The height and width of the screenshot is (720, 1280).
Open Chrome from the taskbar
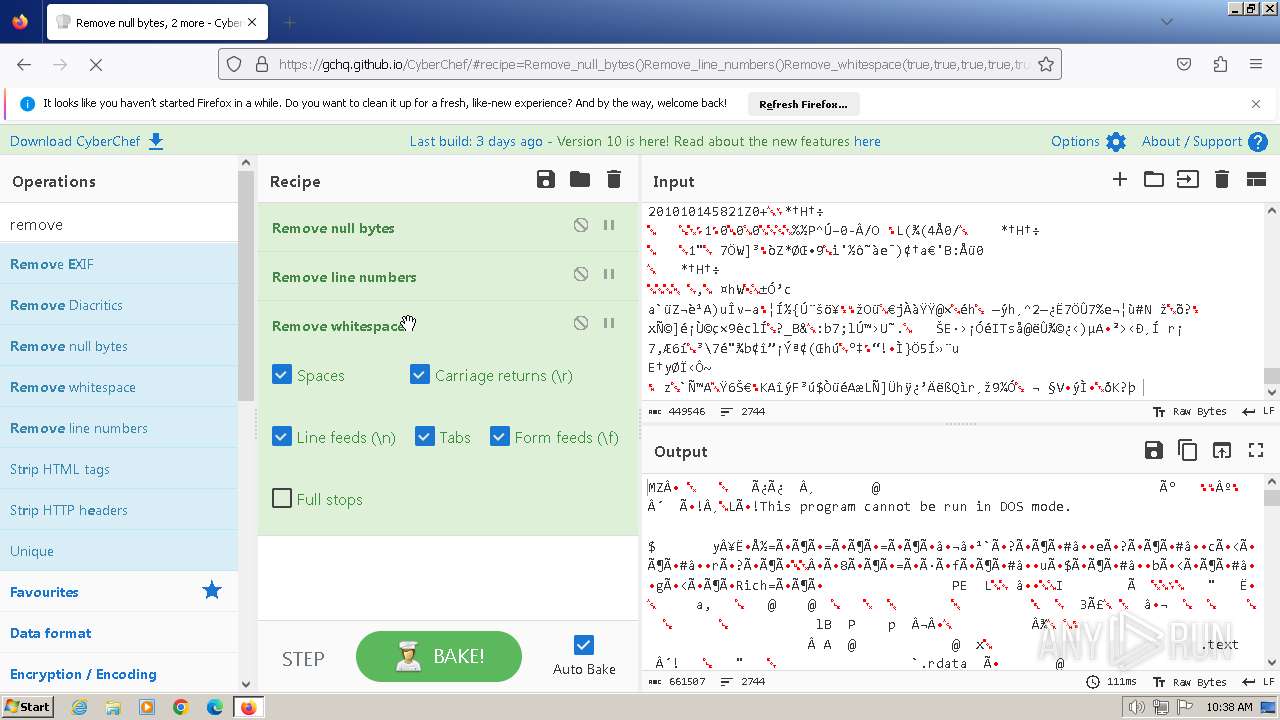[181, 707]
